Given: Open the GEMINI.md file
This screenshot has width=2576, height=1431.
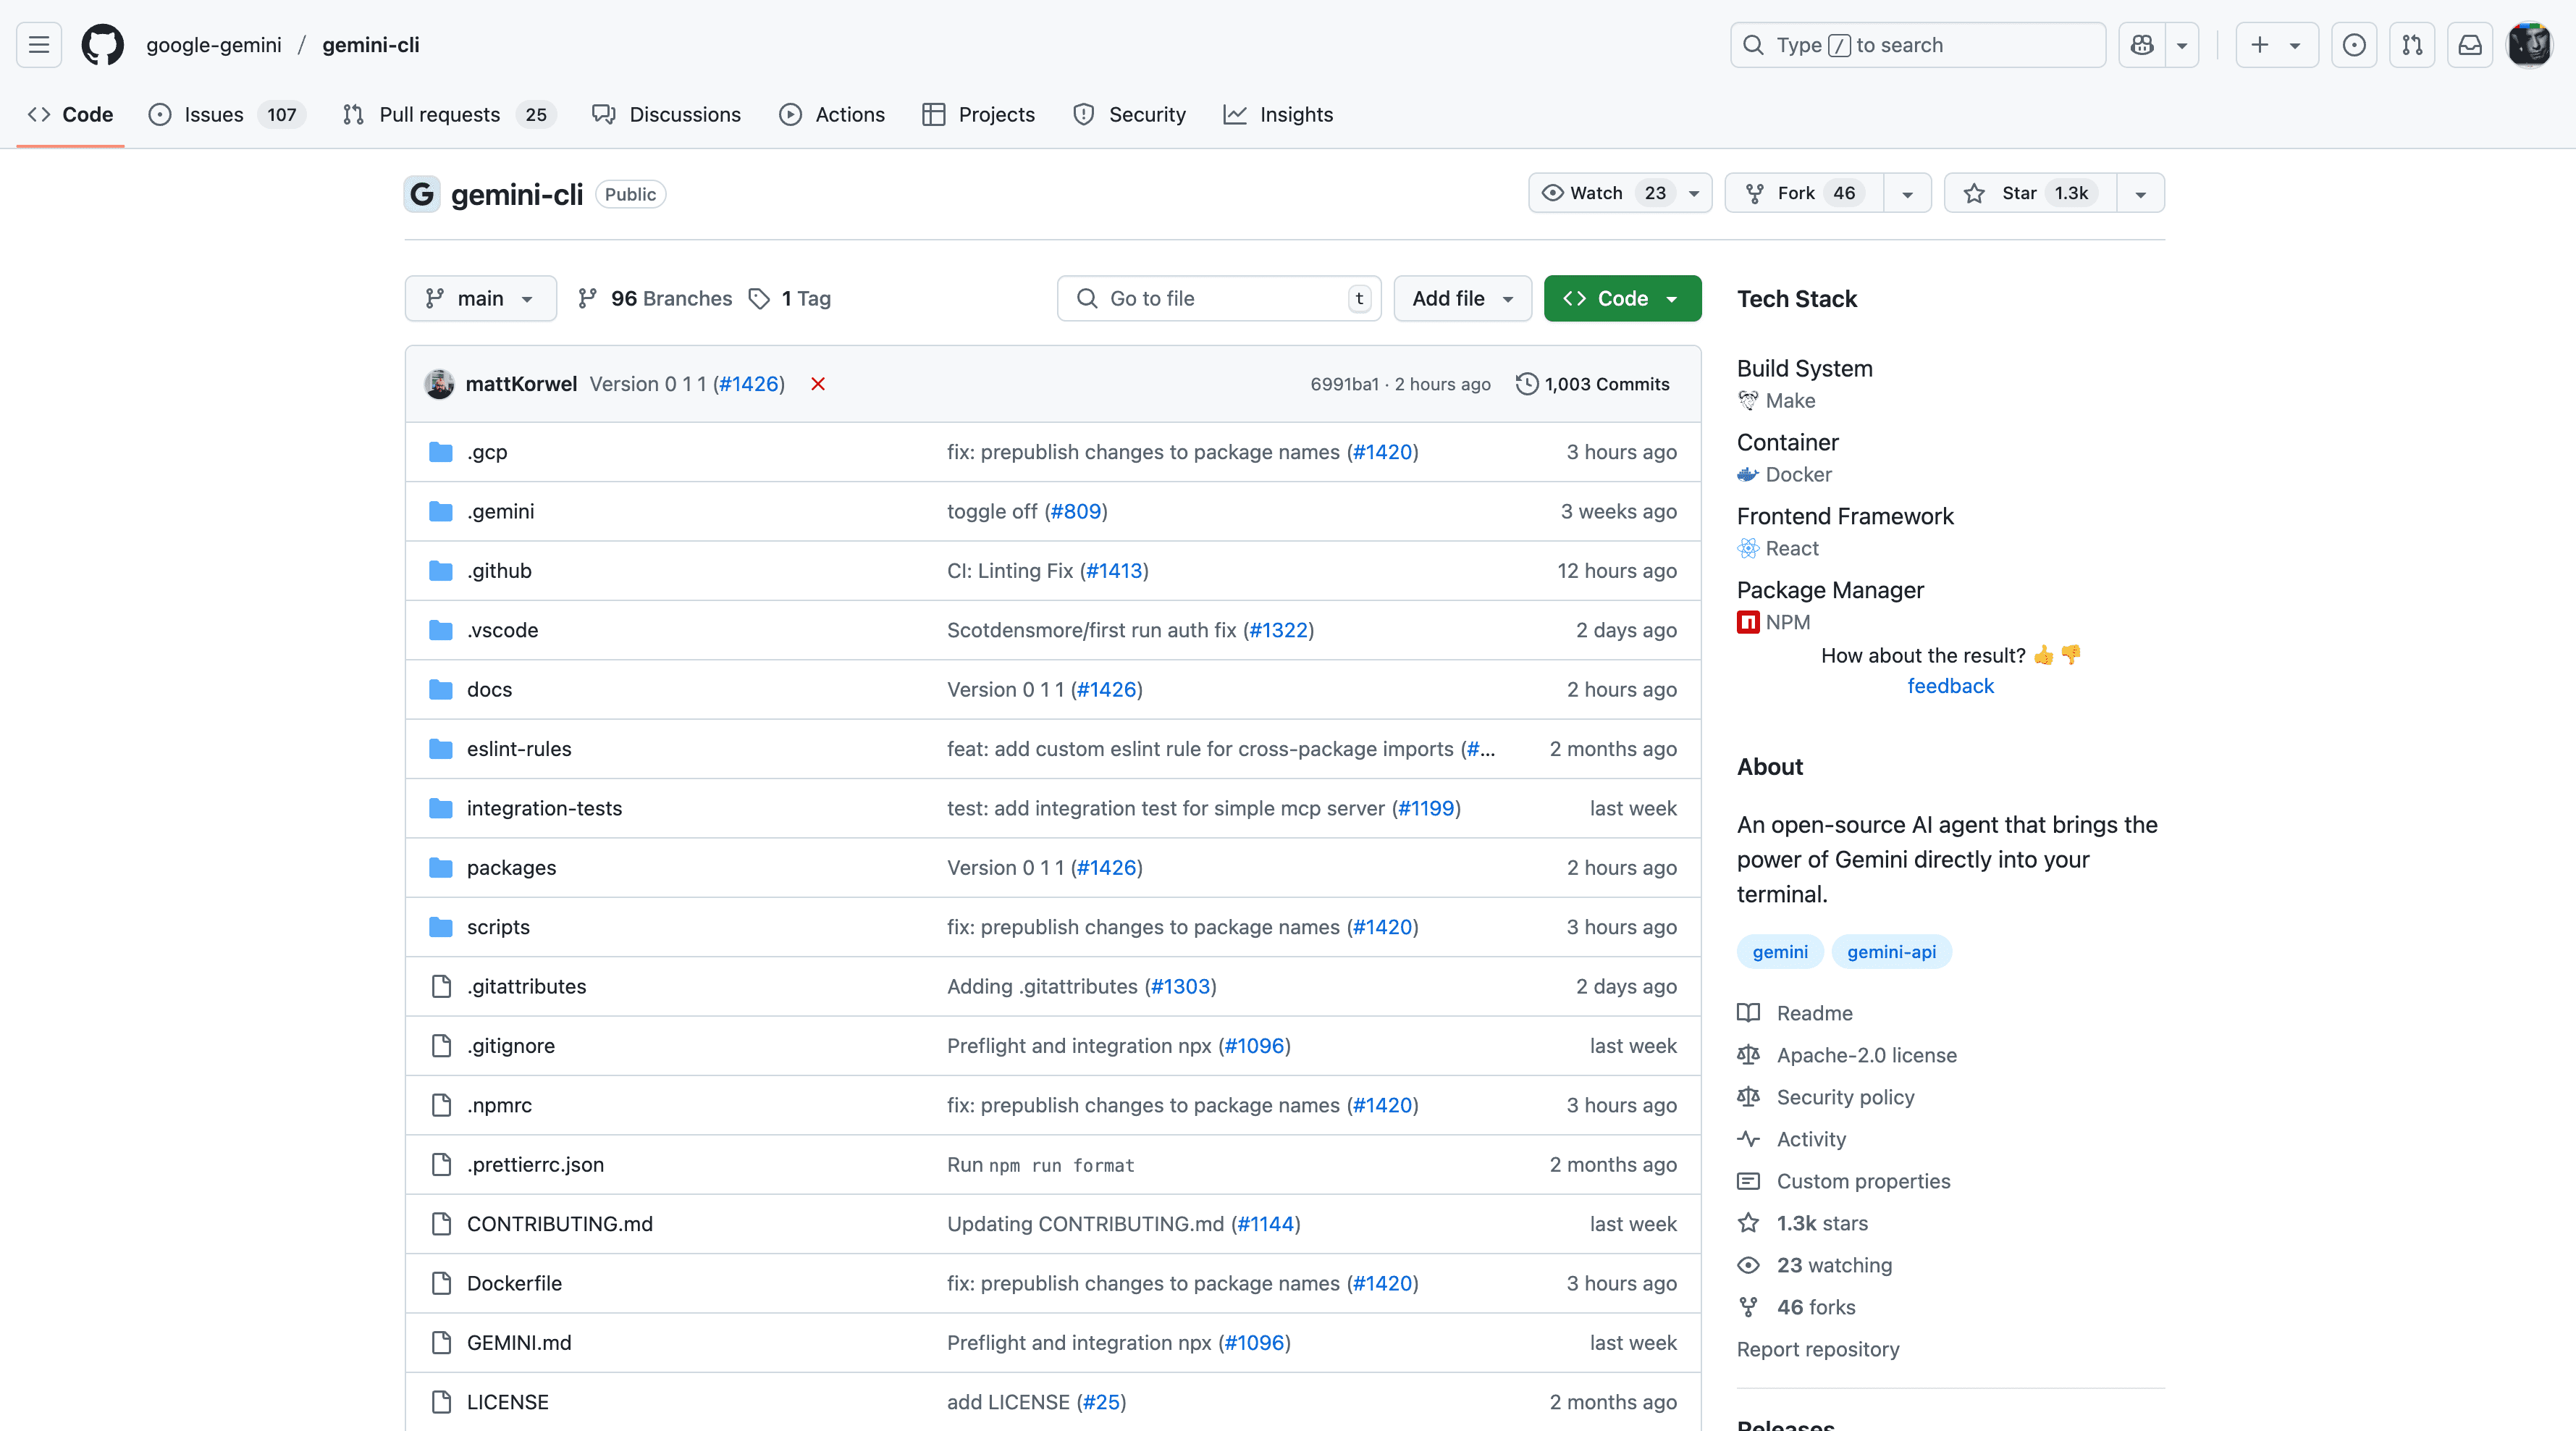Looking at the screenshot, I should pyautogui.click(x=519, y=1342).
